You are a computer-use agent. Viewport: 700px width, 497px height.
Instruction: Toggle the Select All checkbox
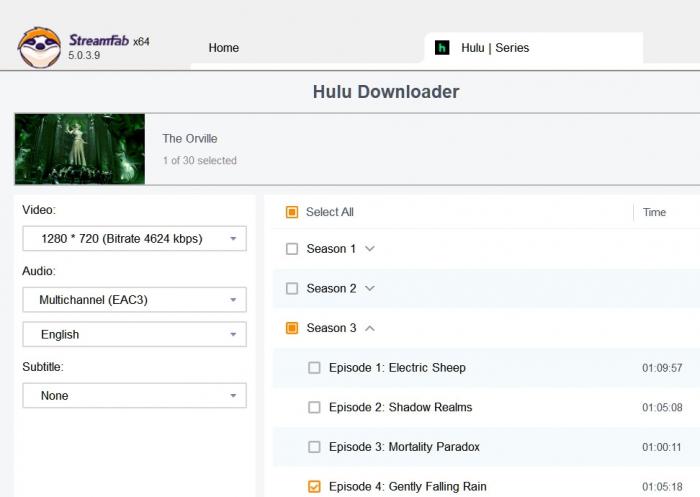click(292, 212)
